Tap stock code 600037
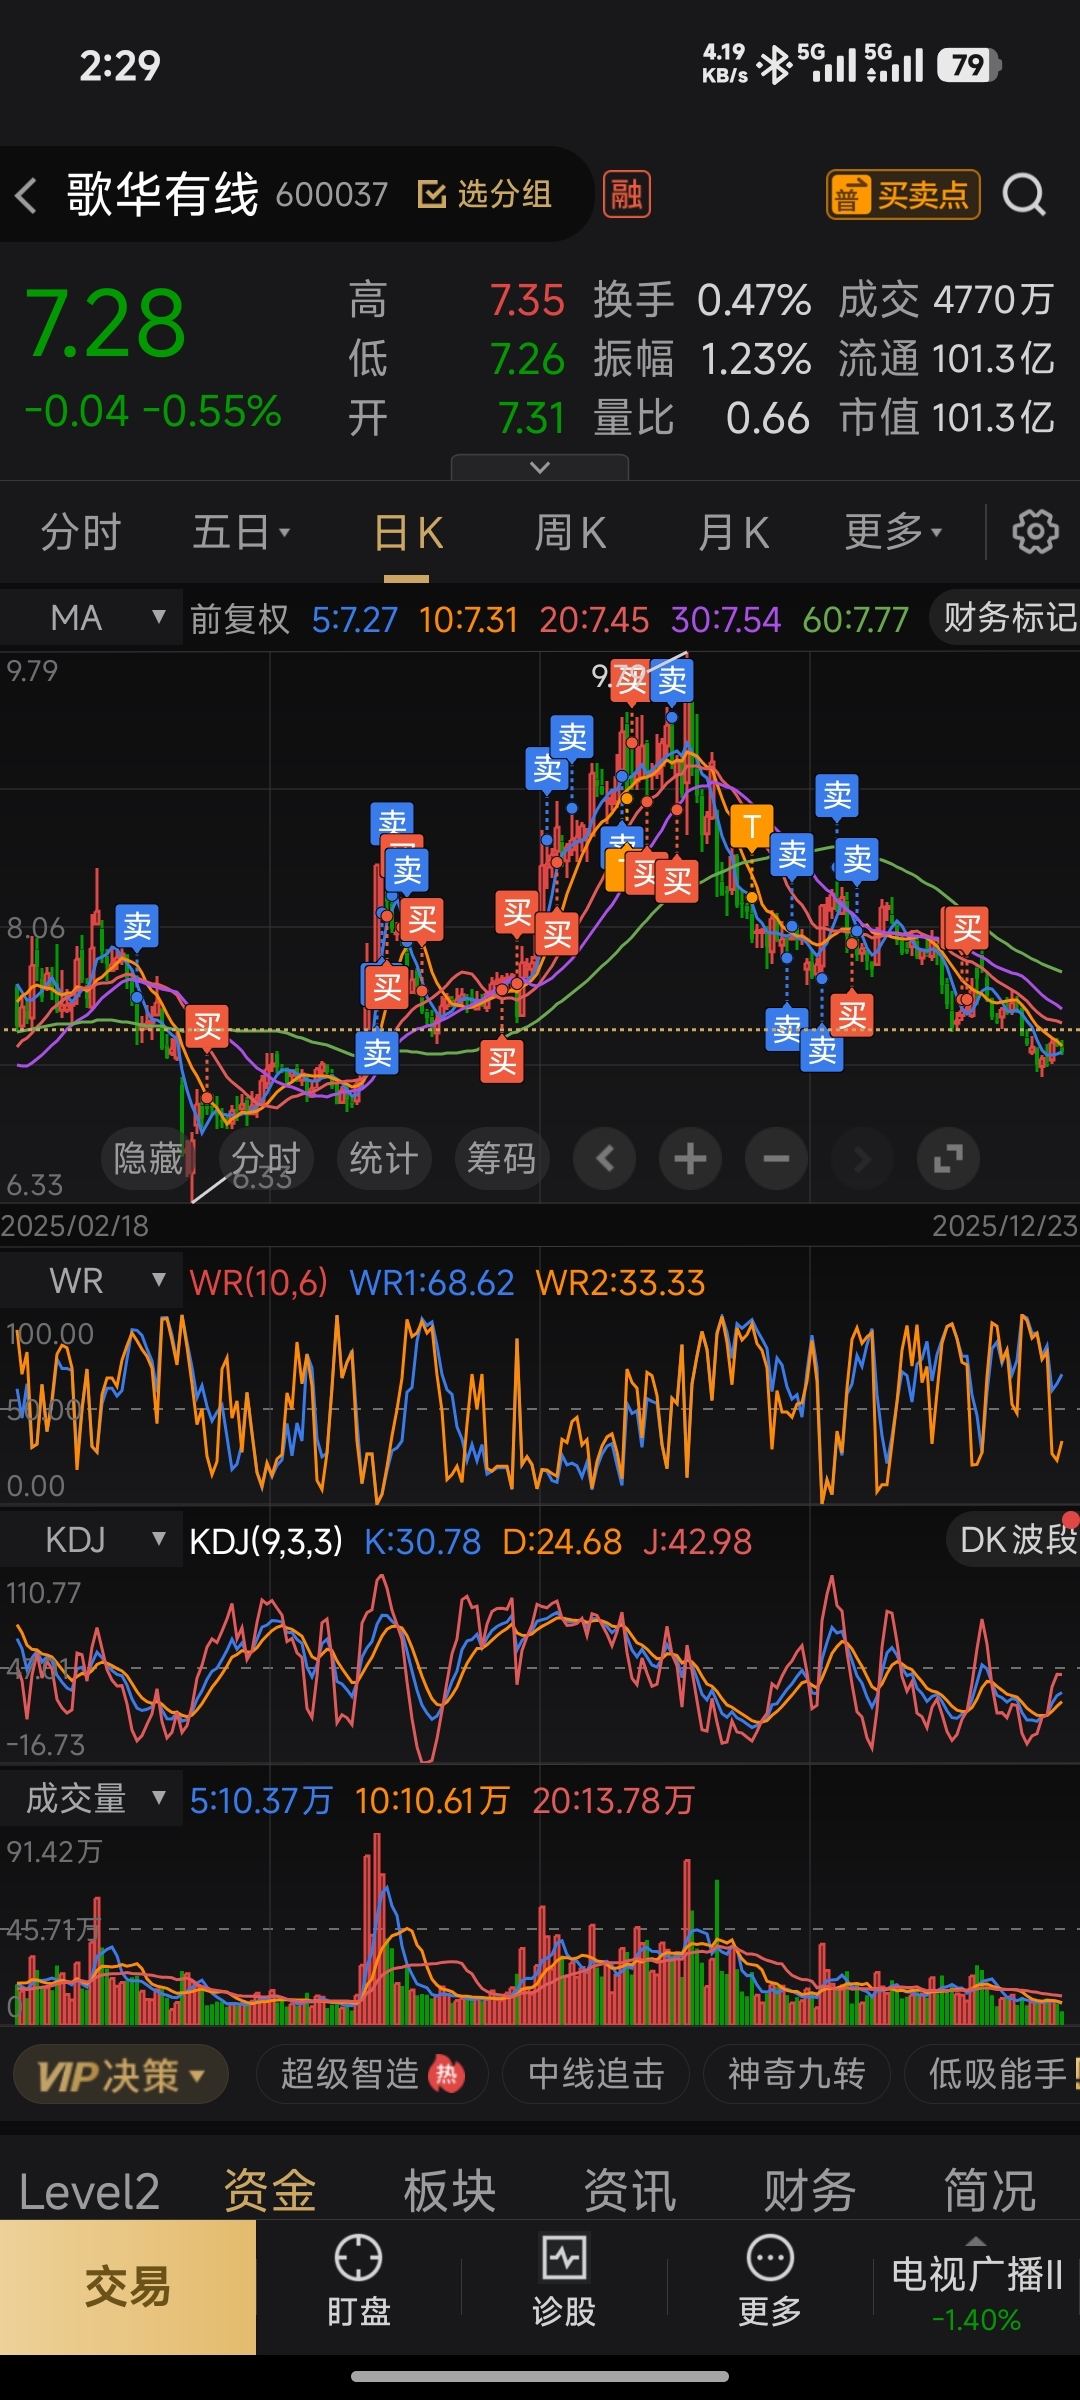This screenshot has height=2400, width=1080. [331, 194]
